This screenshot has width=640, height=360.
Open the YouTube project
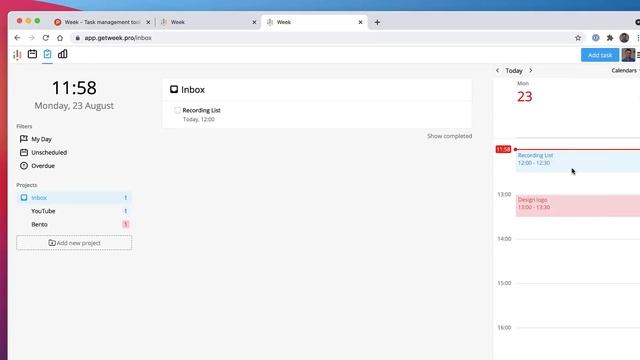pyautogui.click(x=74, y=211)
